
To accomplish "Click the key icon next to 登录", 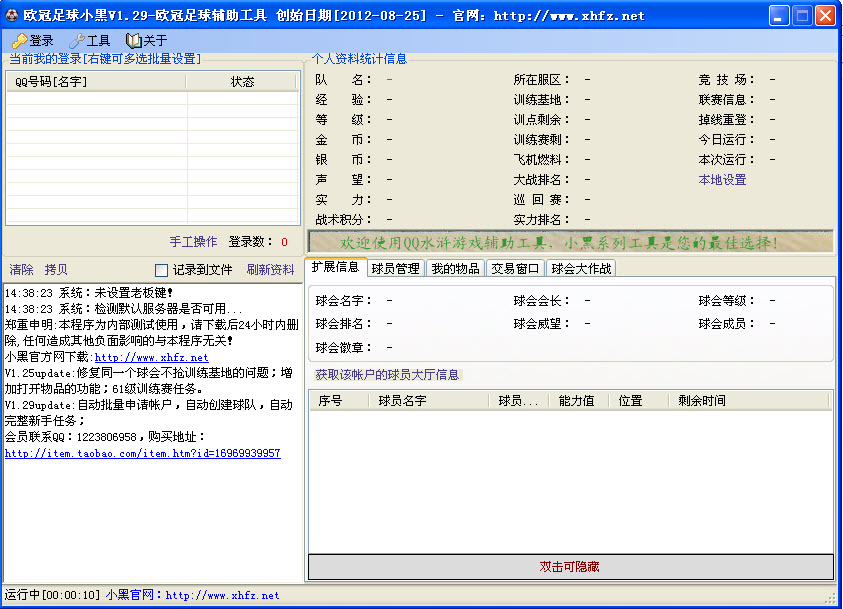I will (x=19, y=41).
